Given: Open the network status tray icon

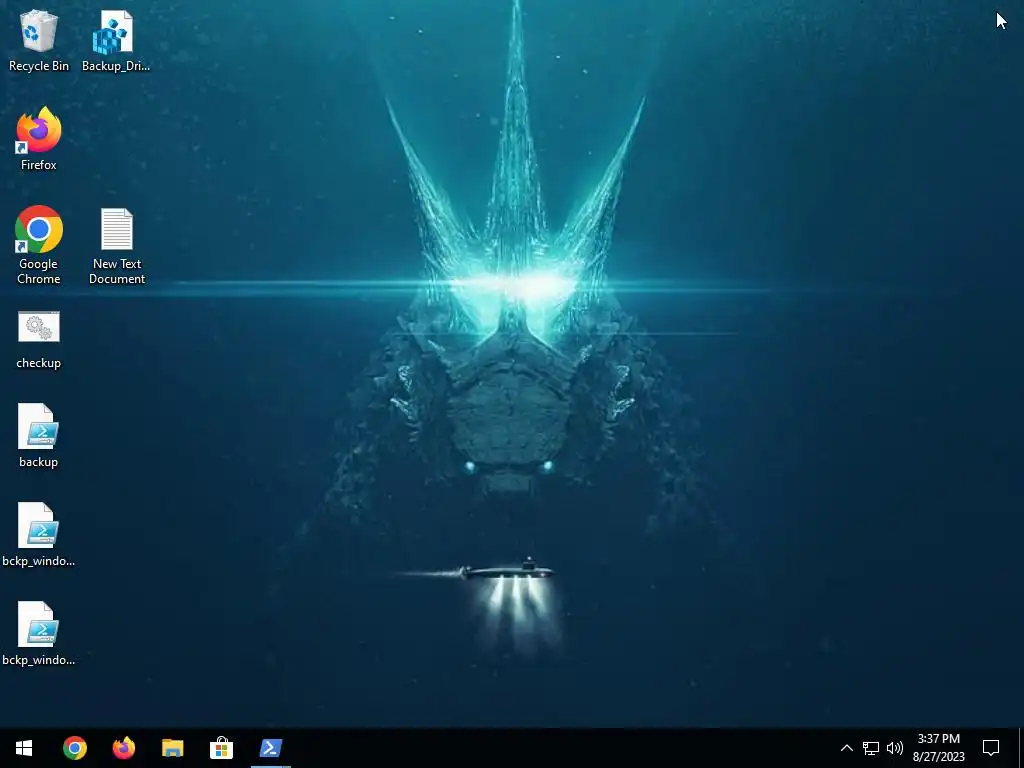Looking at the screenshot, I should pos(871,748).
